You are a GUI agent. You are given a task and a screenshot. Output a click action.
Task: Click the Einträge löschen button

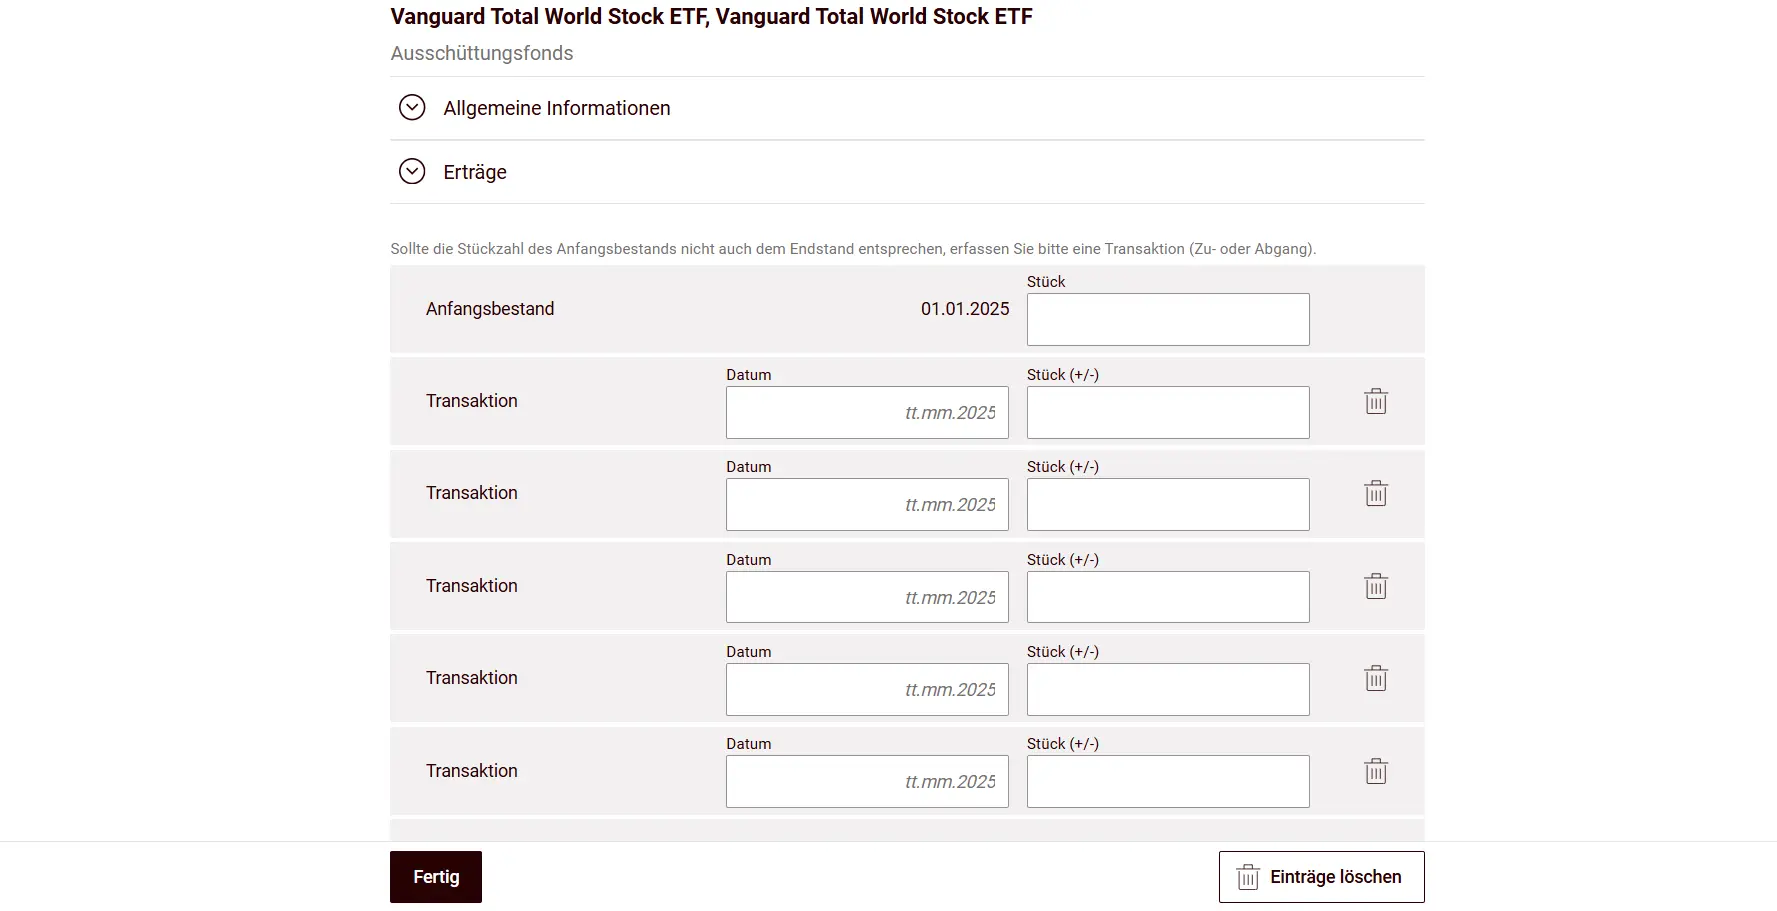click(x=1321, y=876)
